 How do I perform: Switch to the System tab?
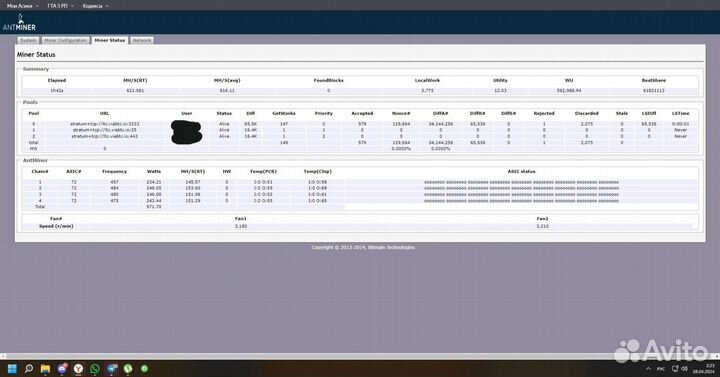28,40
